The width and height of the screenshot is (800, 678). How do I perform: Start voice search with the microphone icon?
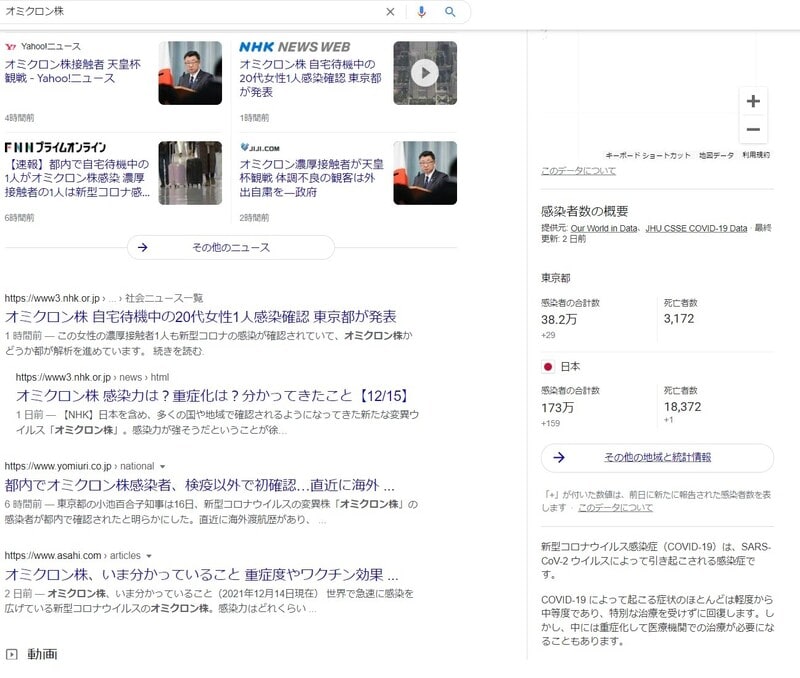point(421,12)
